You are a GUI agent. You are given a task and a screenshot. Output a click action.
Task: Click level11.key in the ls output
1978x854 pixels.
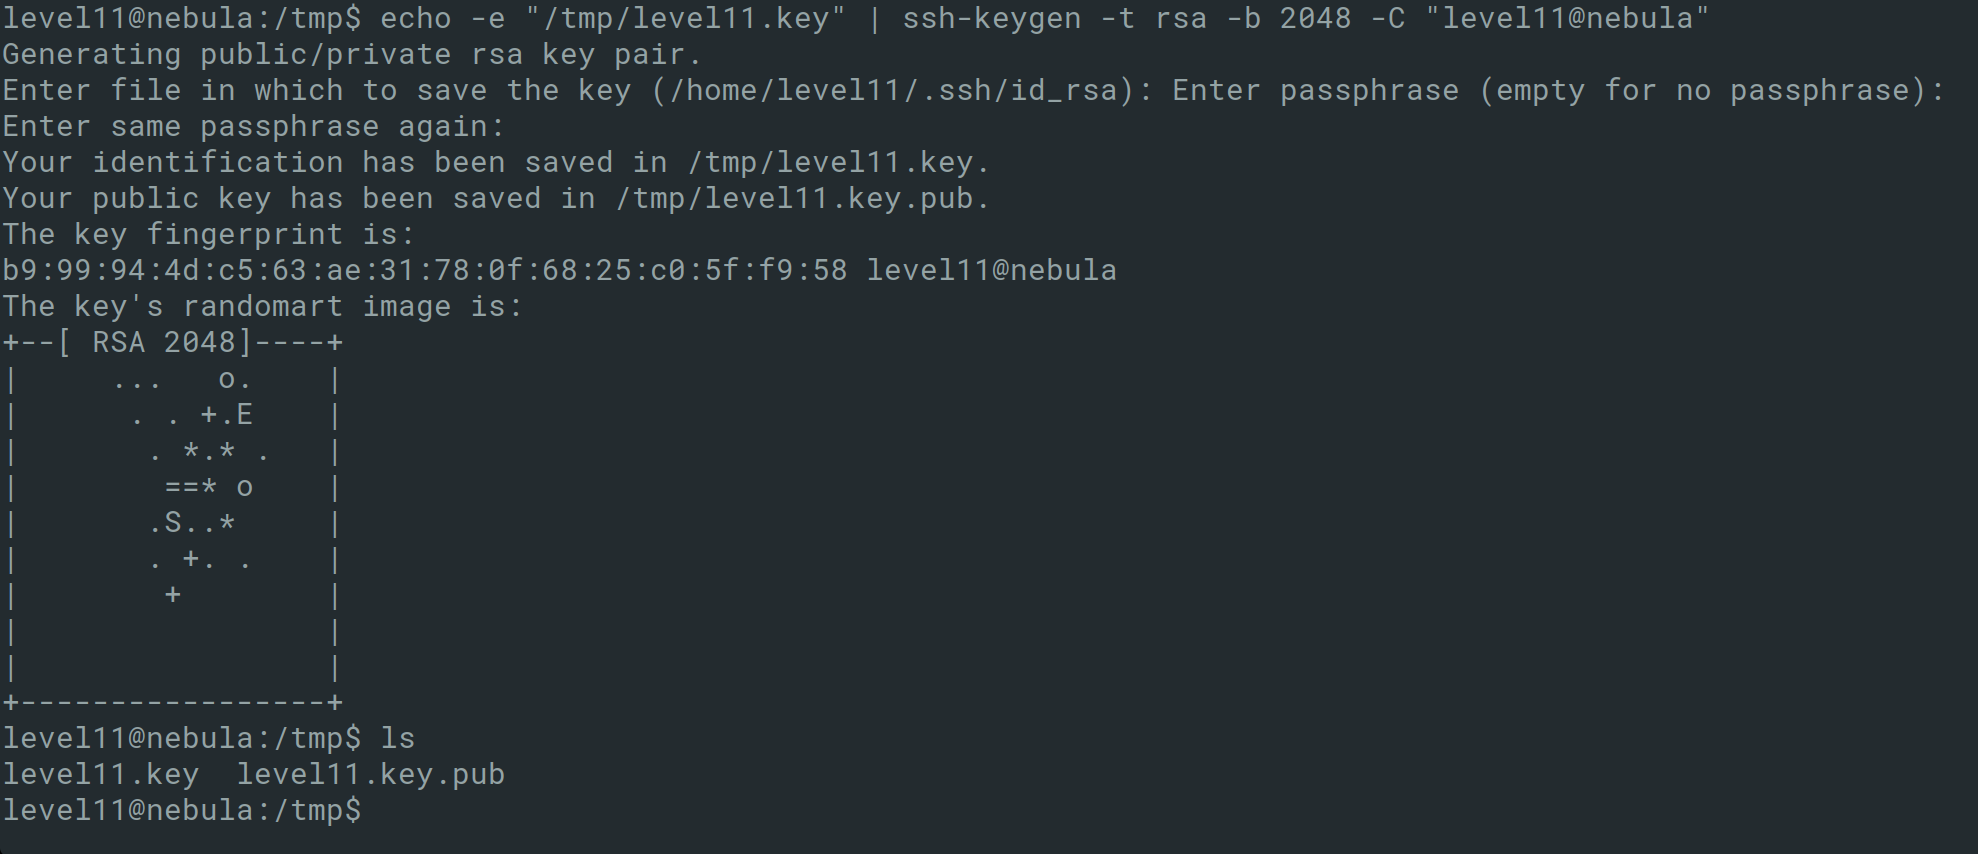[100, 774]
